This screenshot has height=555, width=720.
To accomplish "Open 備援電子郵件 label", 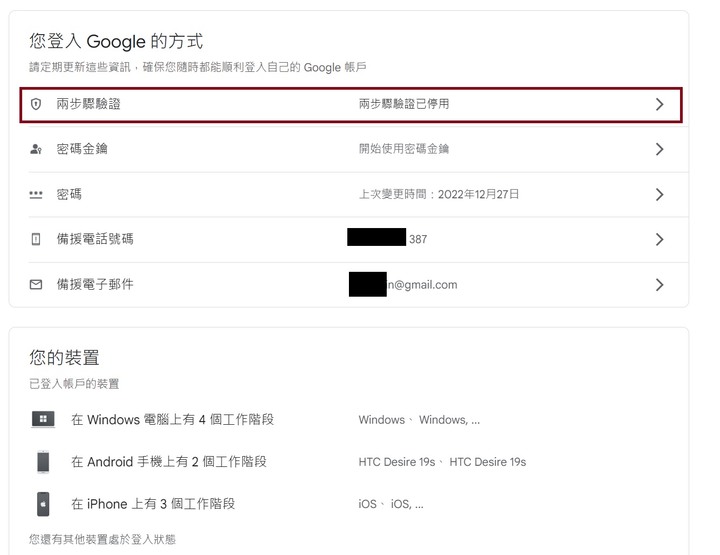I will 95,285.
